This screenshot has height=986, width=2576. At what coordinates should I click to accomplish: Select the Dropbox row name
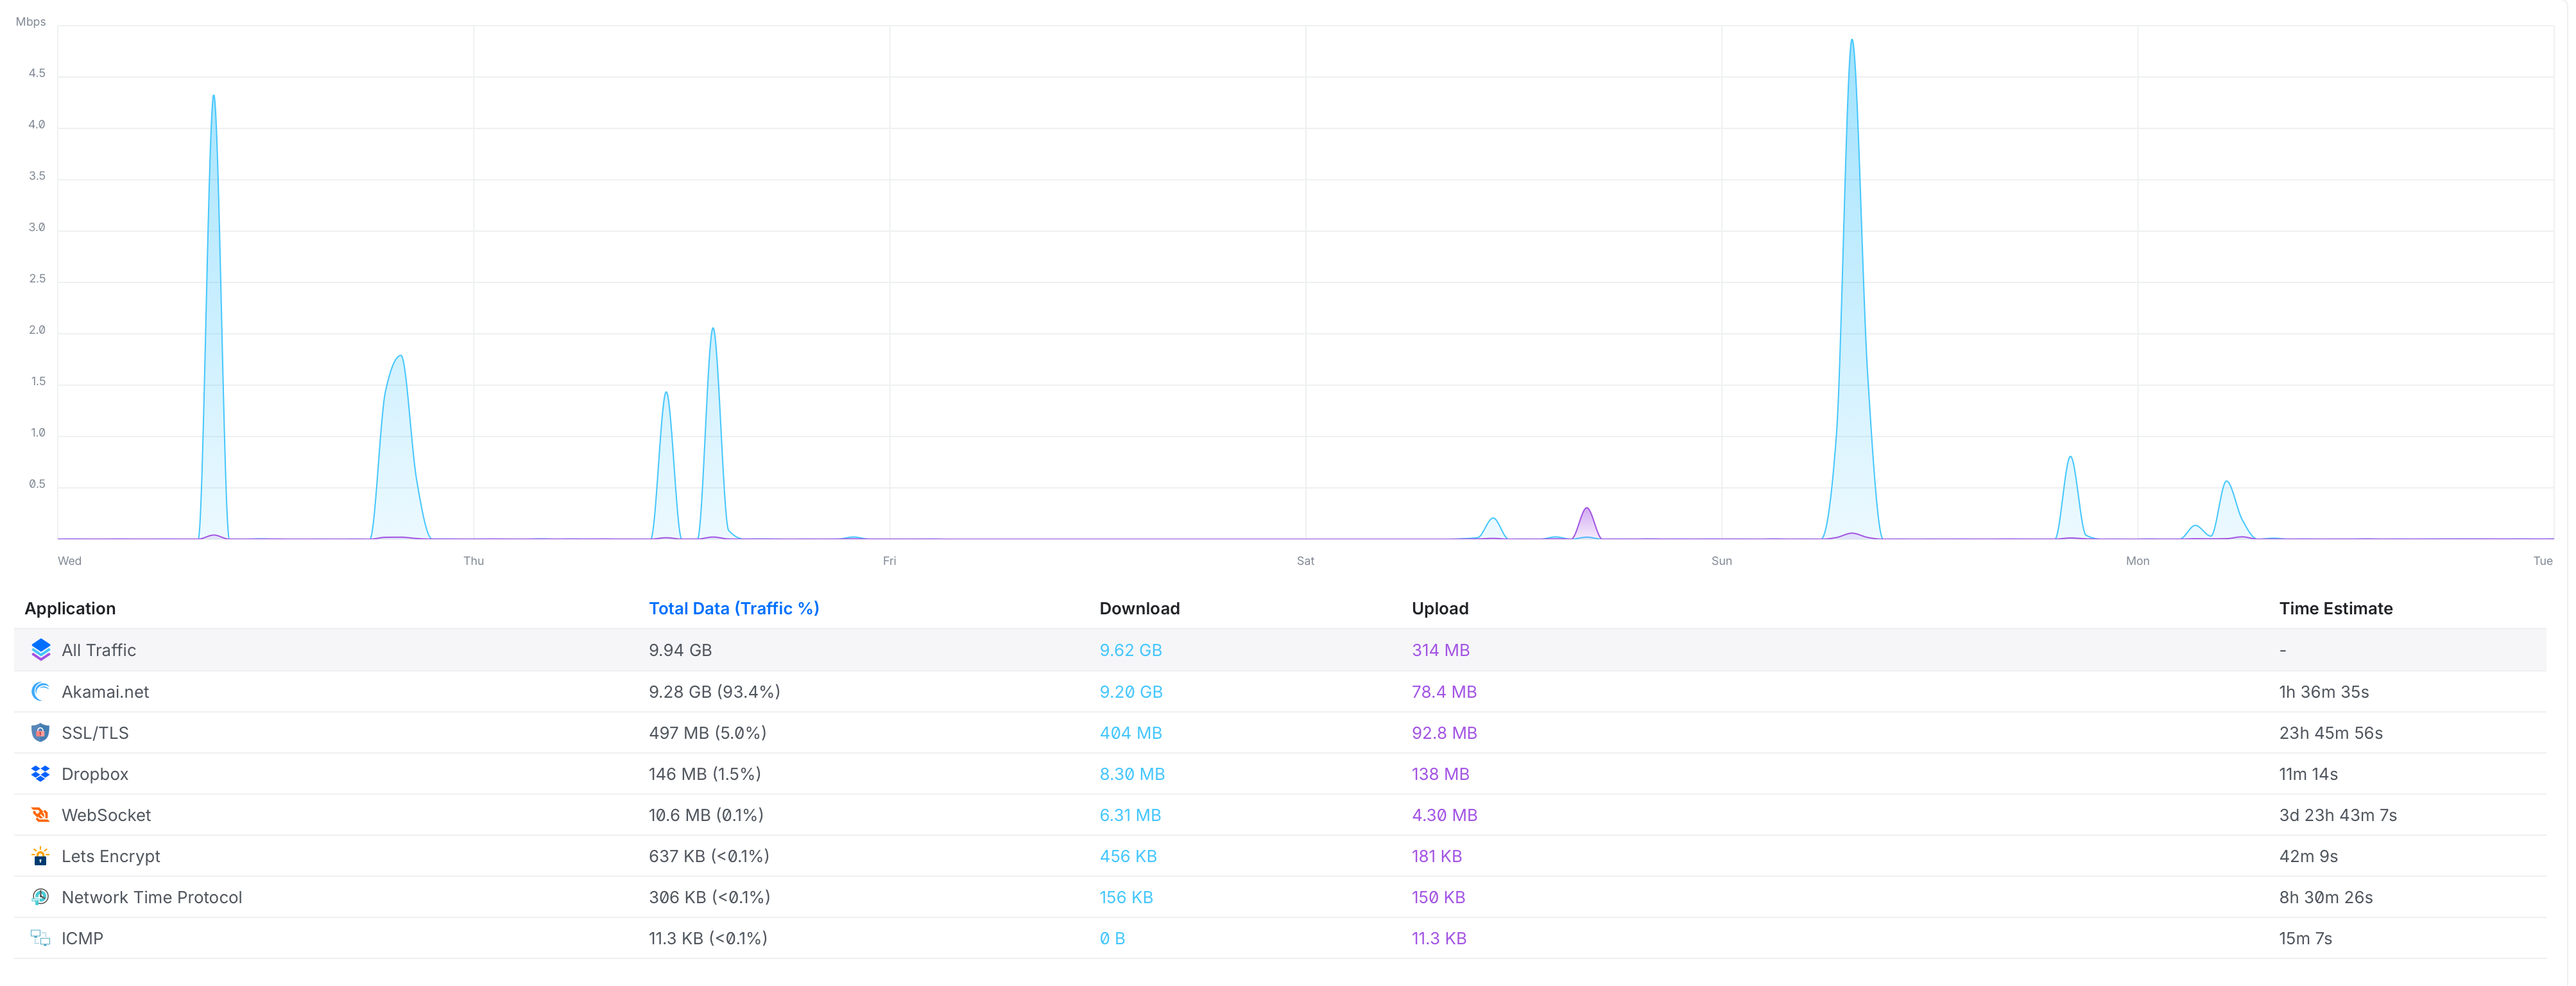point(95,774)
